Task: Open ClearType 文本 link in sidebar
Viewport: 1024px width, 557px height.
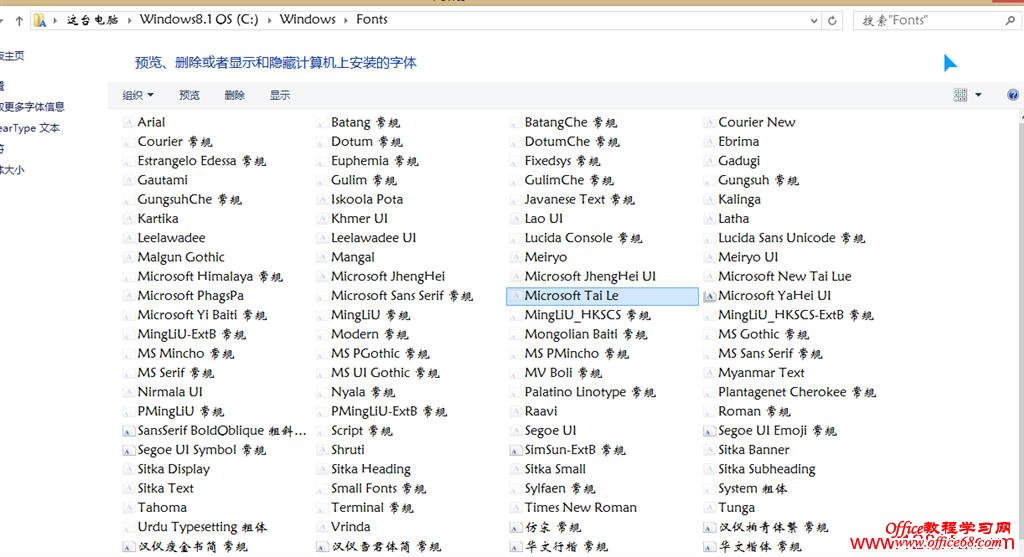Action: coord(30,128)
